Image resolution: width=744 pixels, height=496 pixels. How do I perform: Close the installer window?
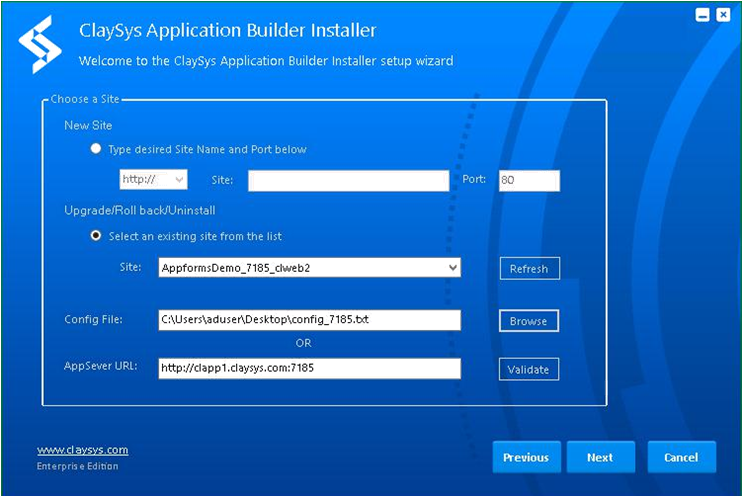point(723,15)
